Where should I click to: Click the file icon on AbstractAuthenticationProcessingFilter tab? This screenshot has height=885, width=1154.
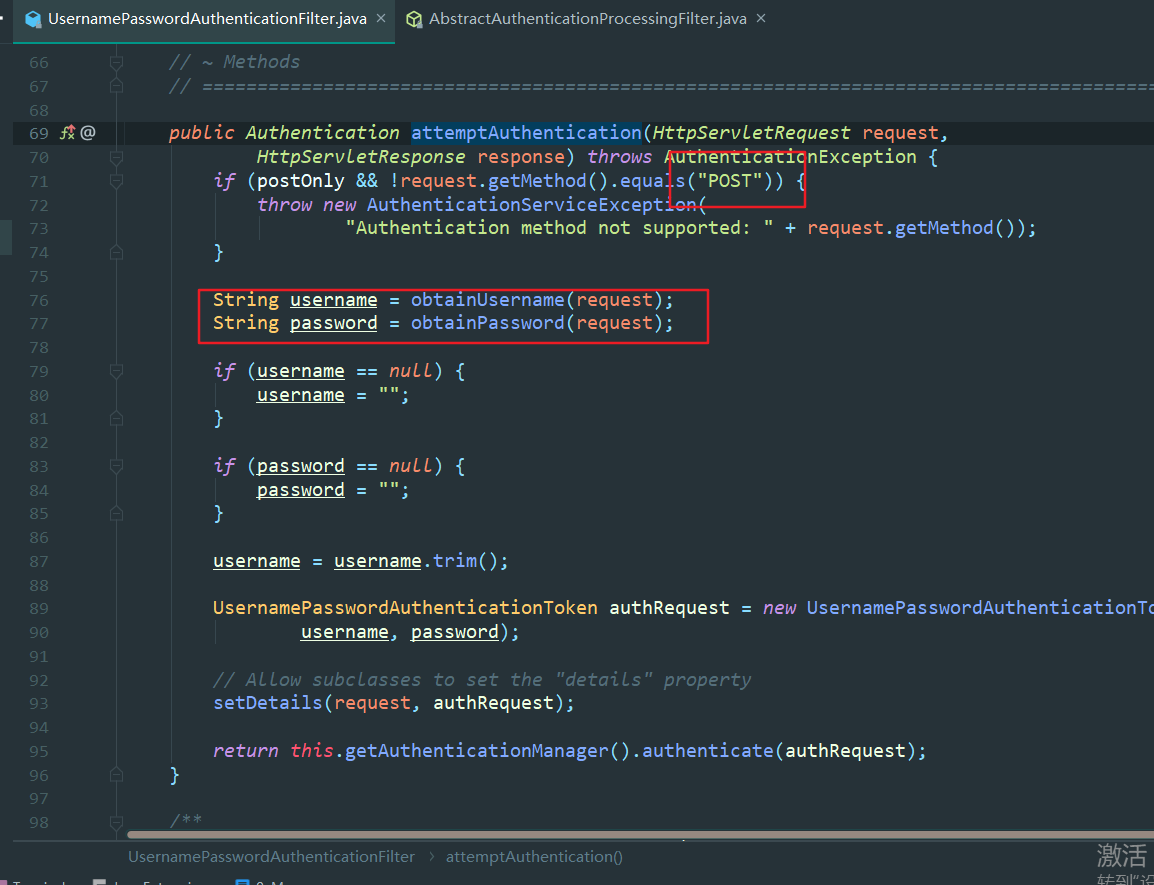pos(414,19)
